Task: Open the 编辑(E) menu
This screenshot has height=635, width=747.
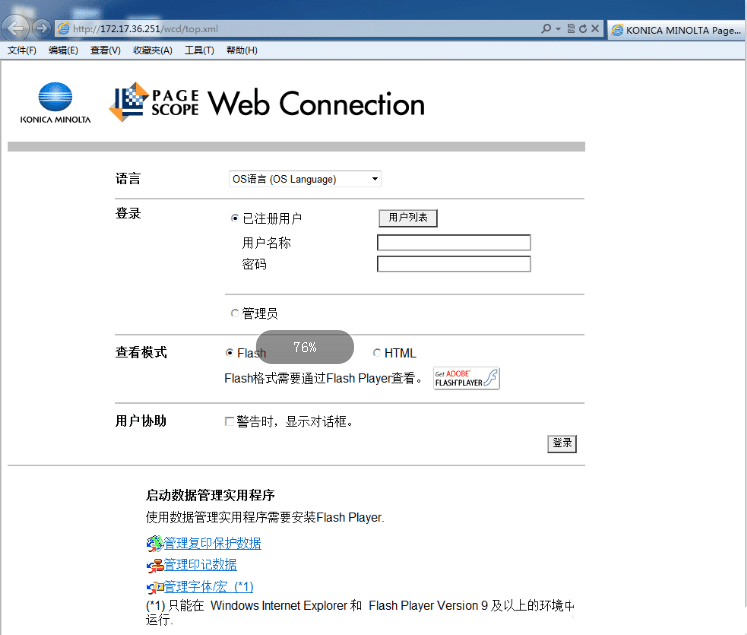Action: [63, 50]
